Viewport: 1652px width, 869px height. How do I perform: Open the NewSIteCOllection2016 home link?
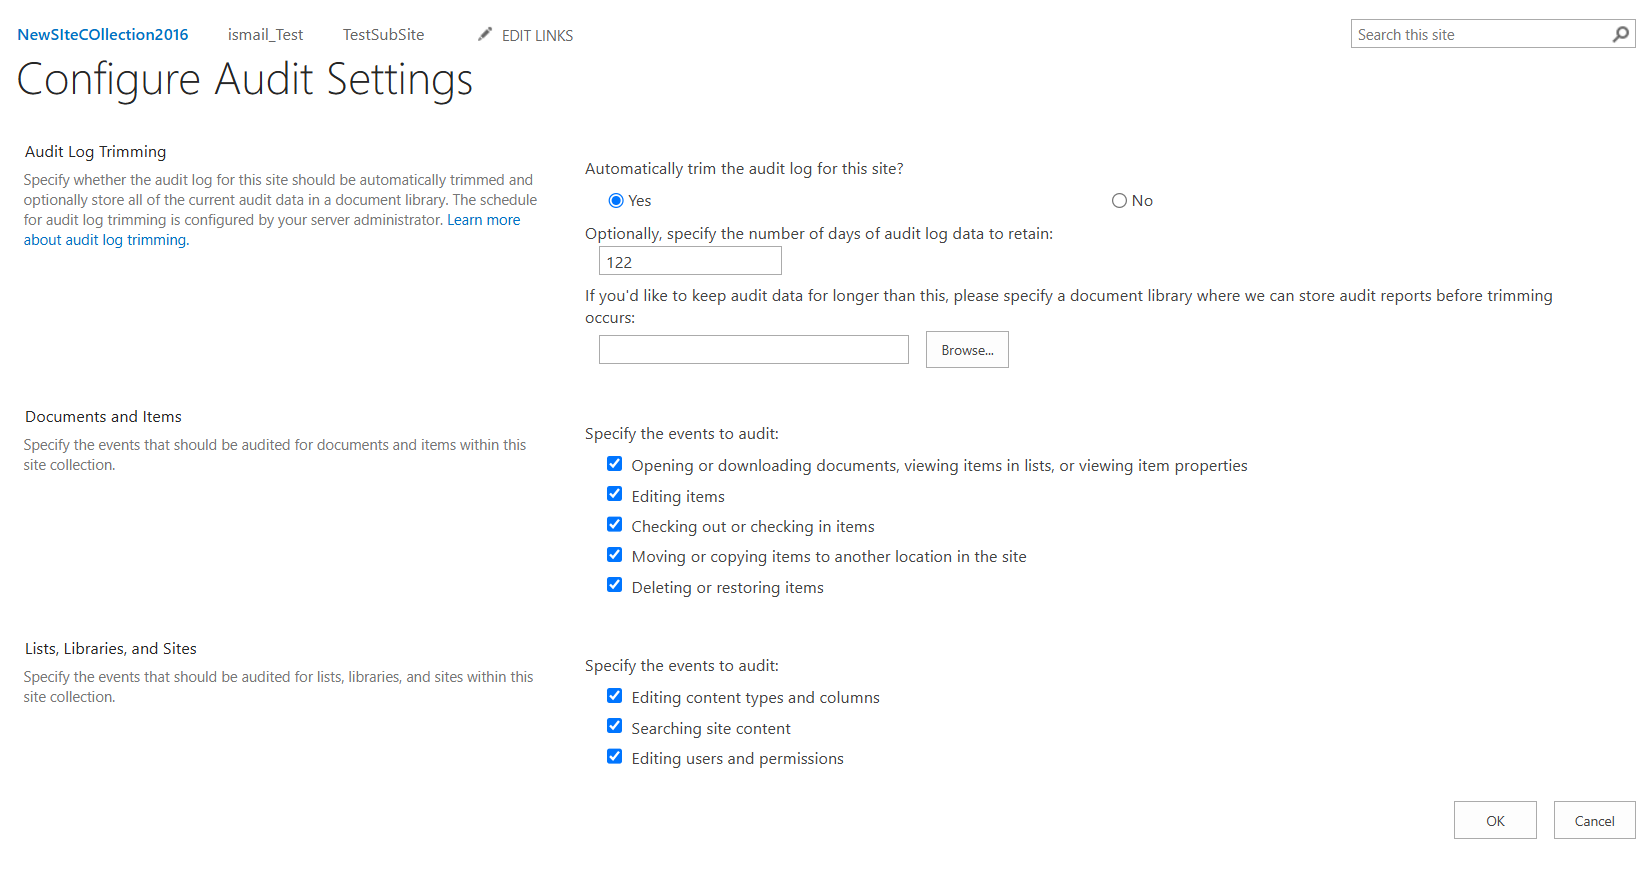(x=102, y=33)
